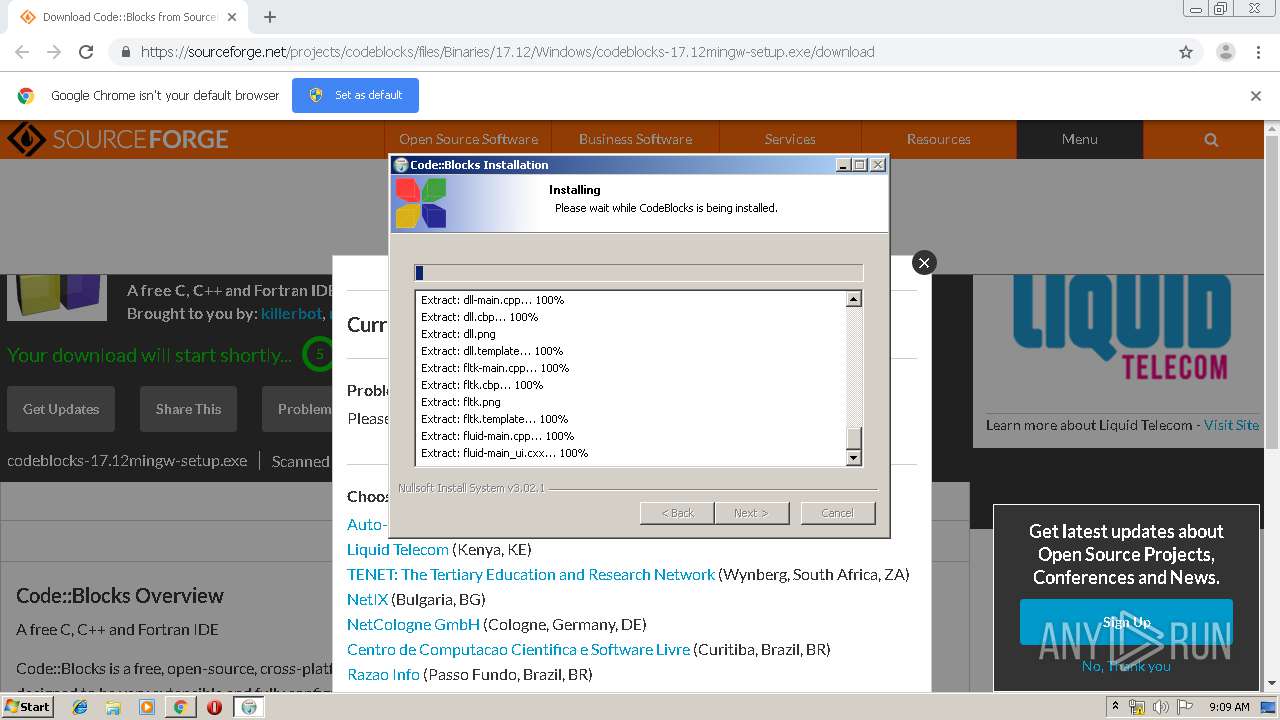Open the SourceForge Menu item
The height and width of the screenshot is (720, 1280).
(x=1080, y=139)
